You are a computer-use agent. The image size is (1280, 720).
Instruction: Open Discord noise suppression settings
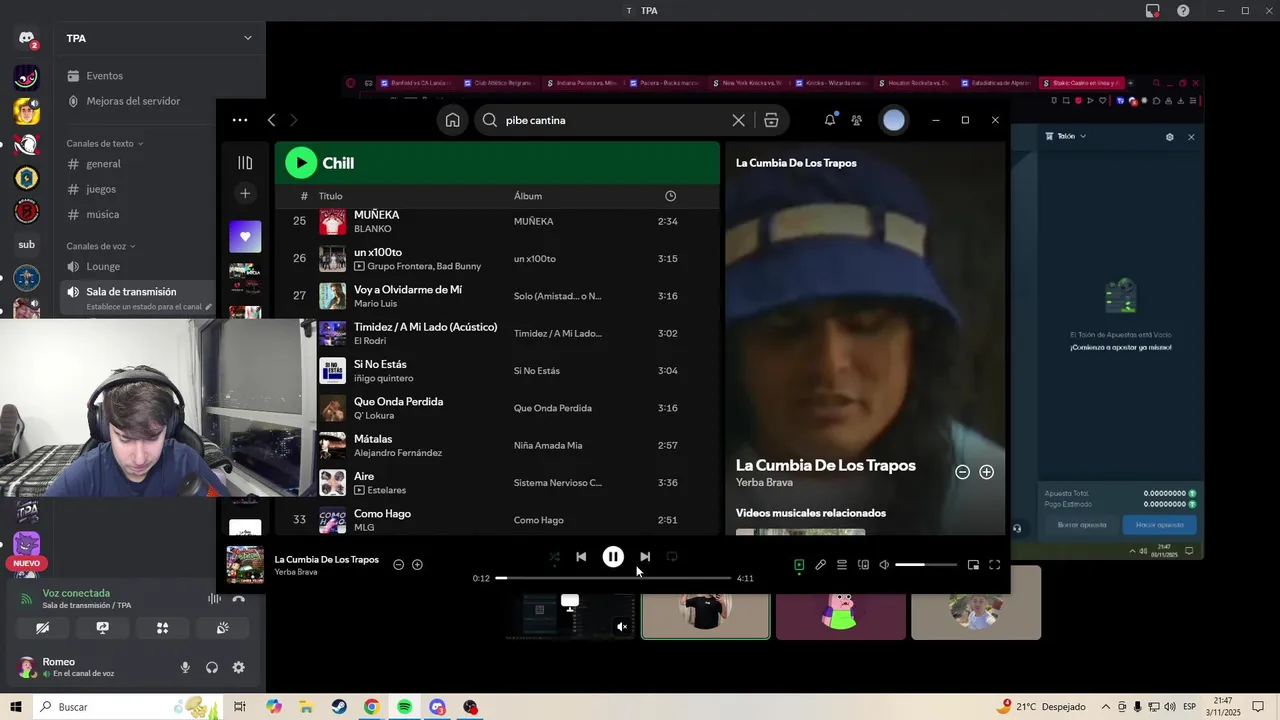point(214,599)
